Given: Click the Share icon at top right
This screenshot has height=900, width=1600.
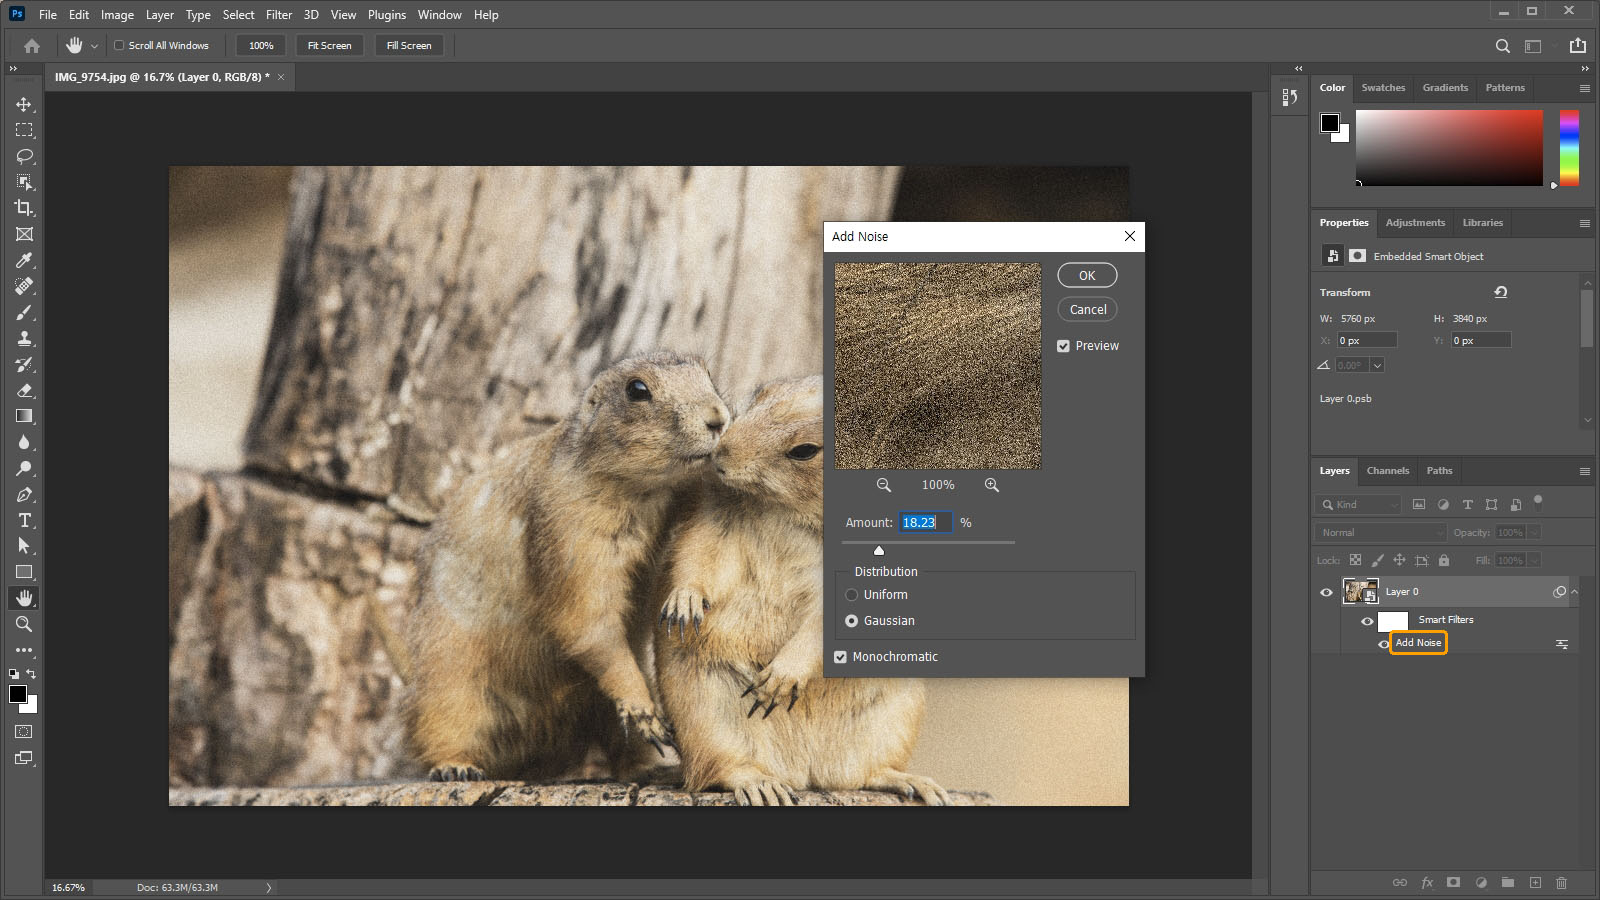Looking at the screenshot, I should click(x=1578, y=45).
